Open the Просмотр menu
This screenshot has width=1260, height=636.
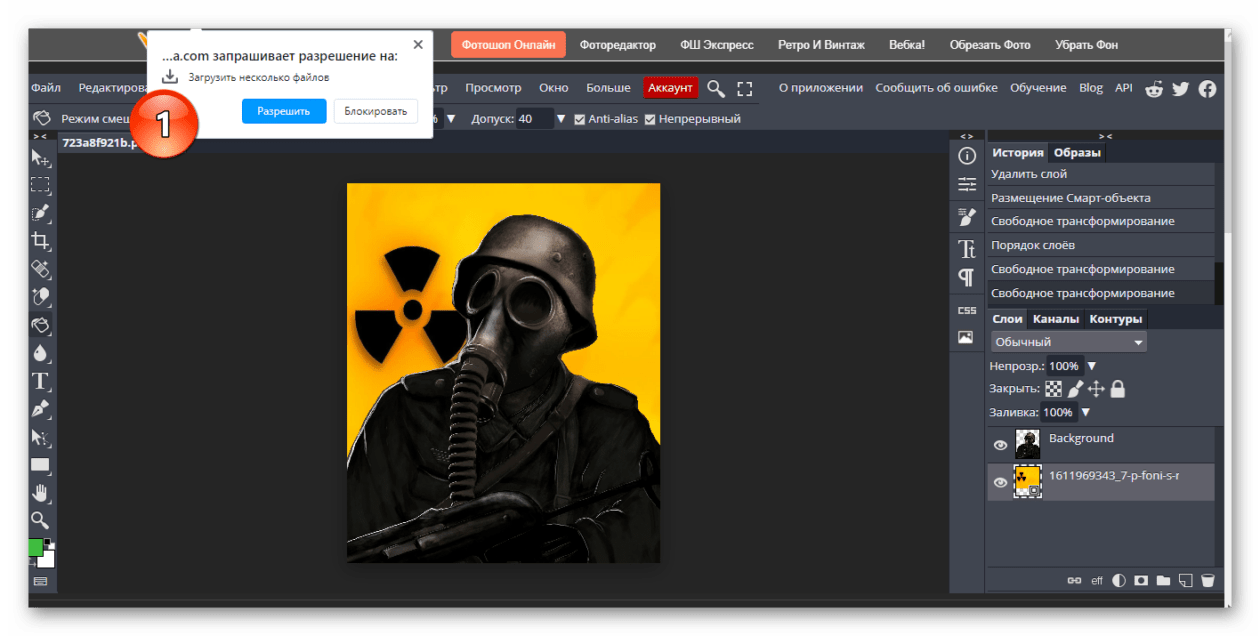pyautogui.click(x=493, y=88)
